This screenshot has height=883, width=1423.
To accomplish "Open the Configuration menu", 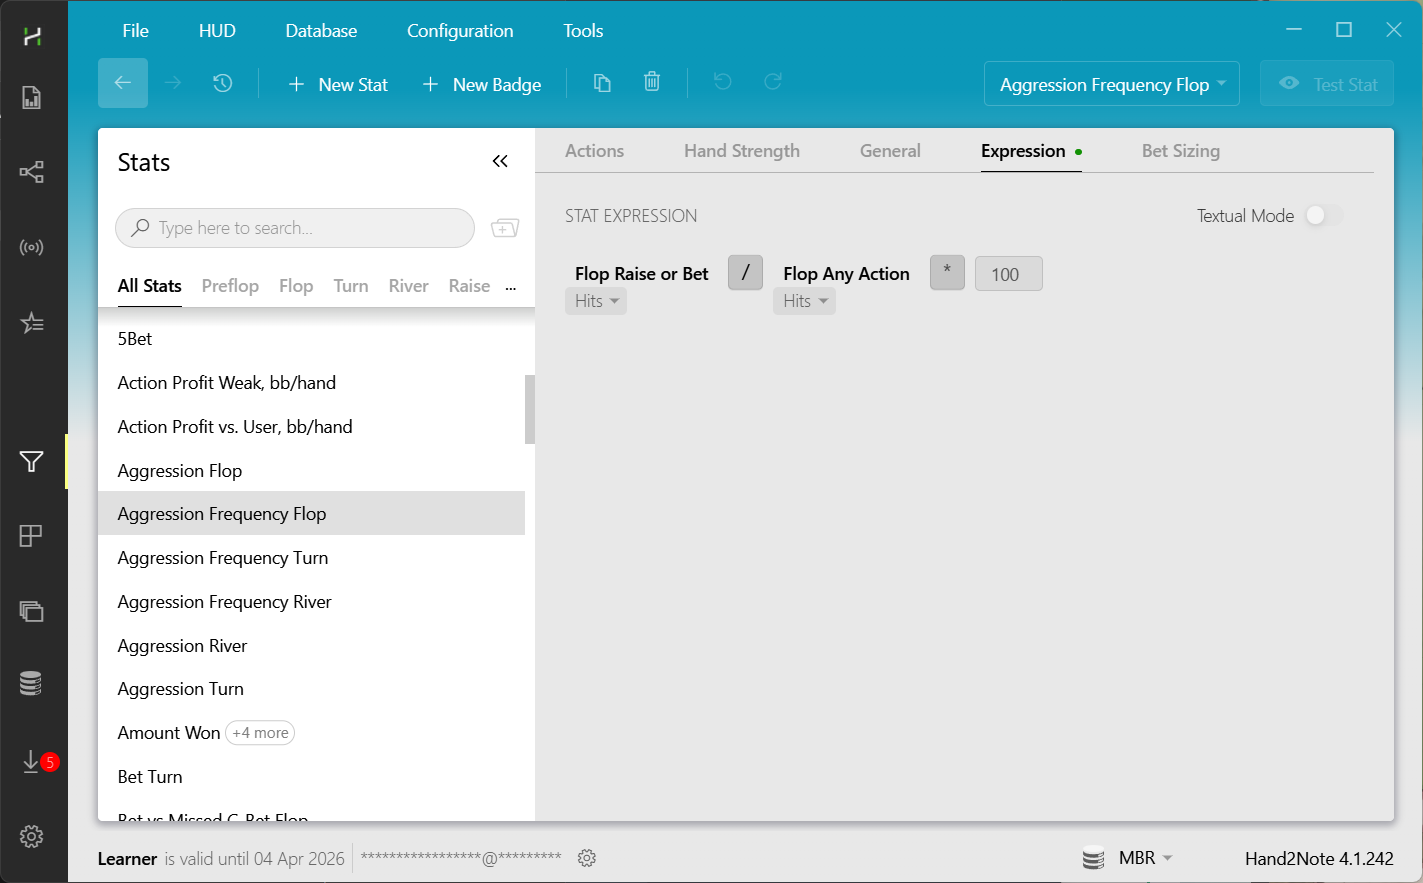I will point(460,31).
